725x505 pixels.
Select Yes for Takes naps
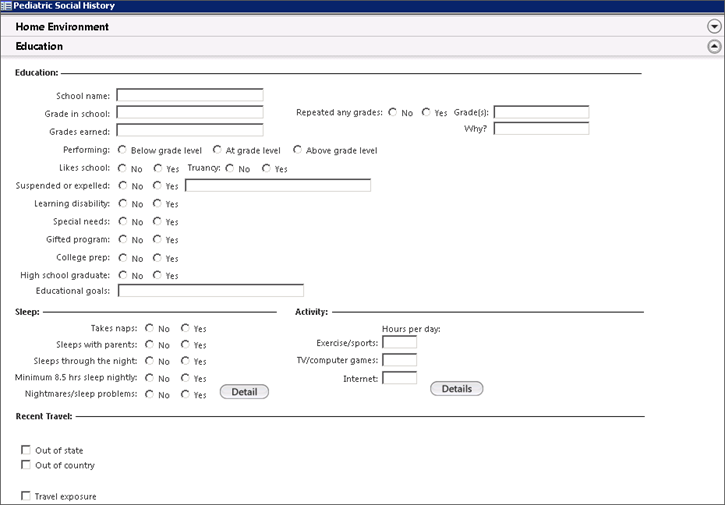click(x=186, y=327)
